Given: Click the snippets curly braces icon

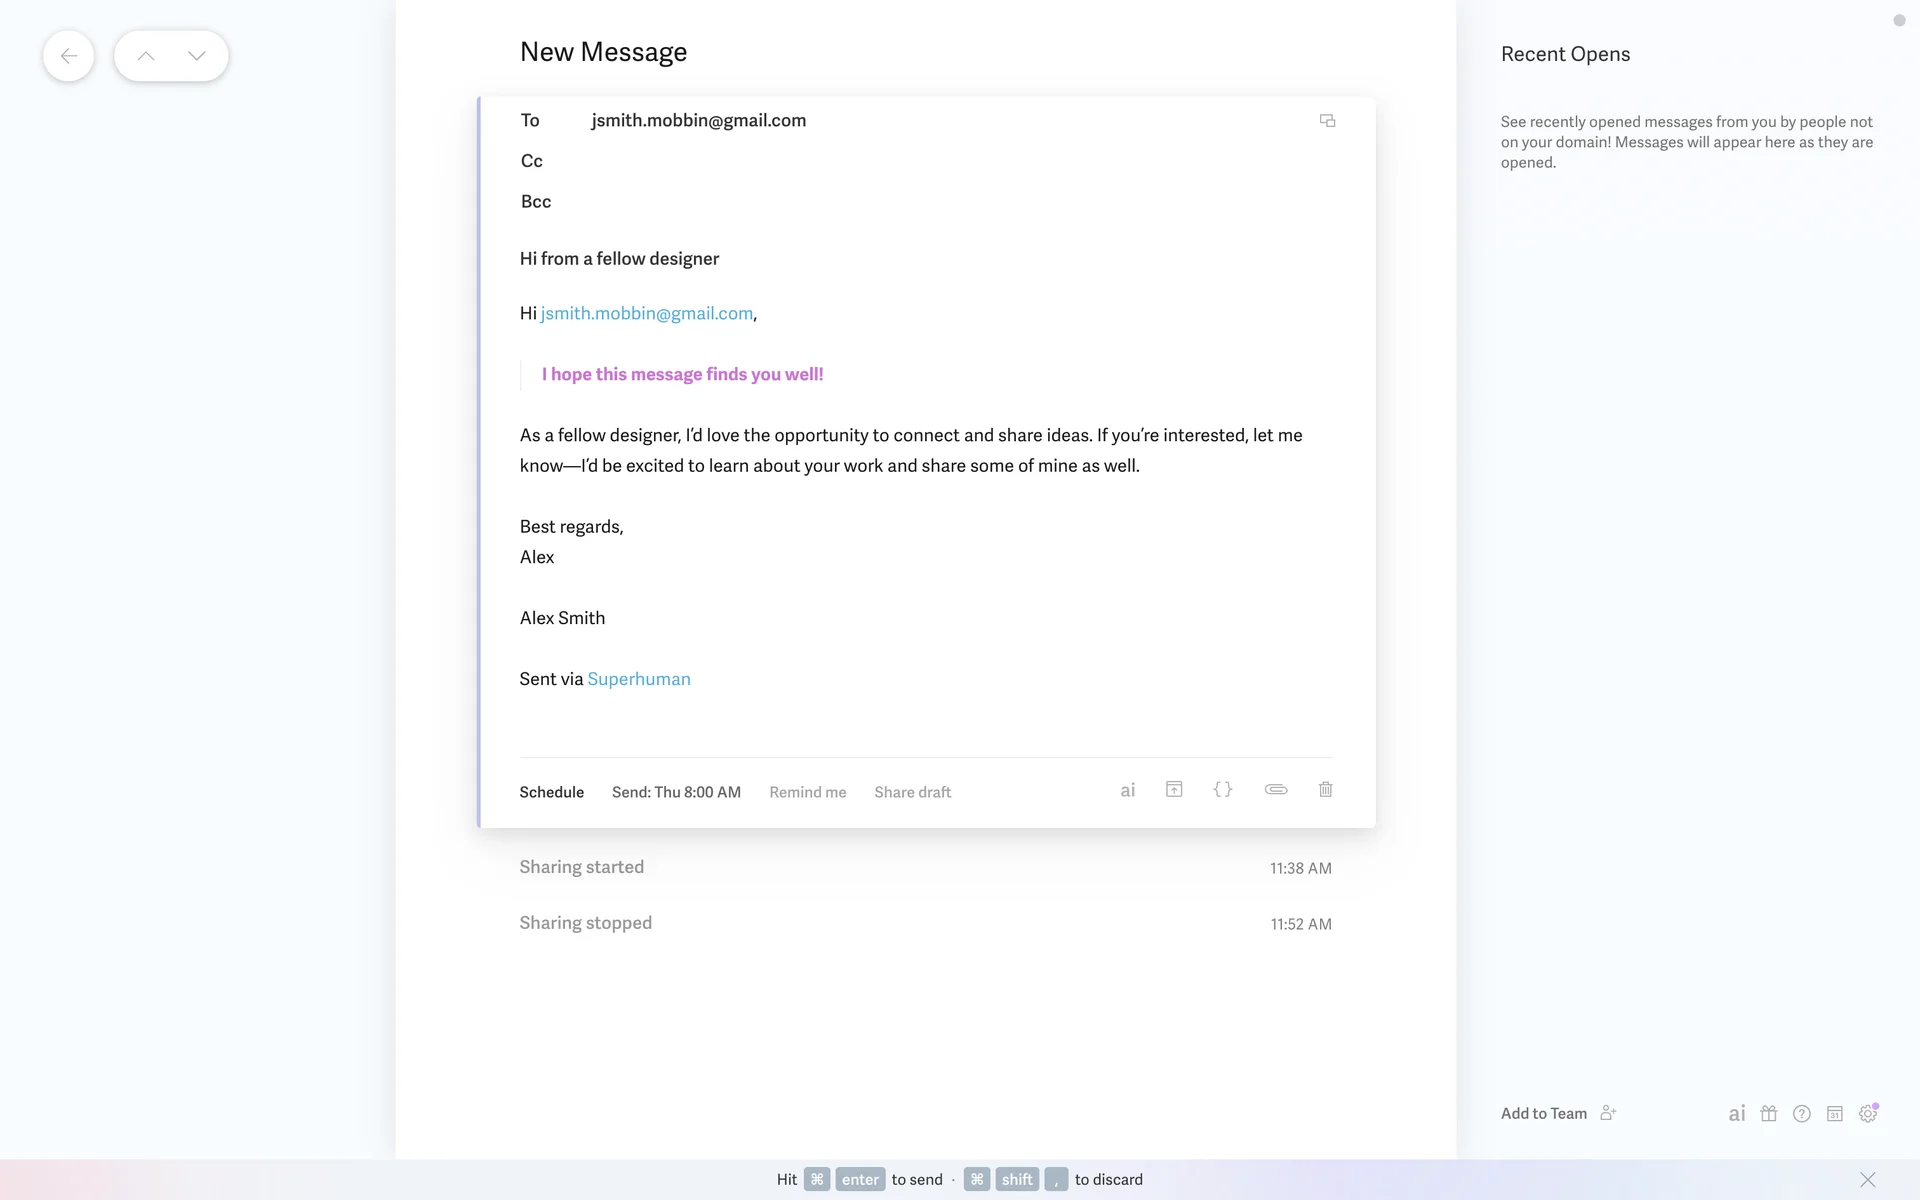Looking at the screenshot, I should tap(1222, 790).
